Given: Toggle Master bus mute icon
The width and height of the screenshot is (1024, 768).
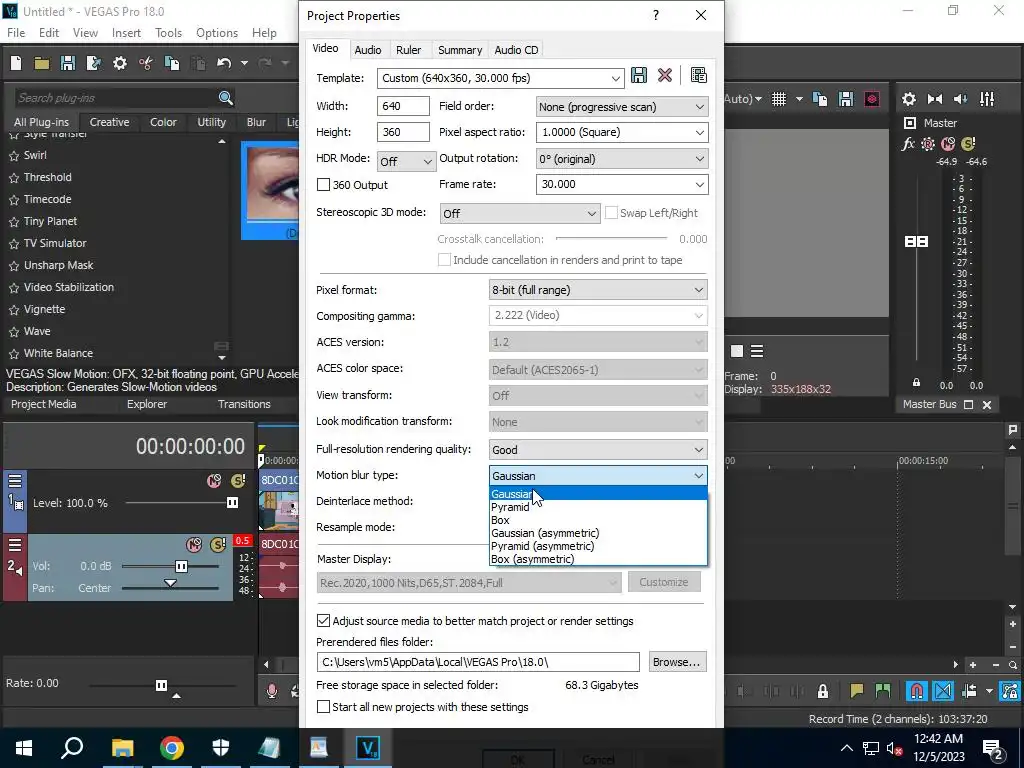Looking at the screenshot, I should 948,144.
